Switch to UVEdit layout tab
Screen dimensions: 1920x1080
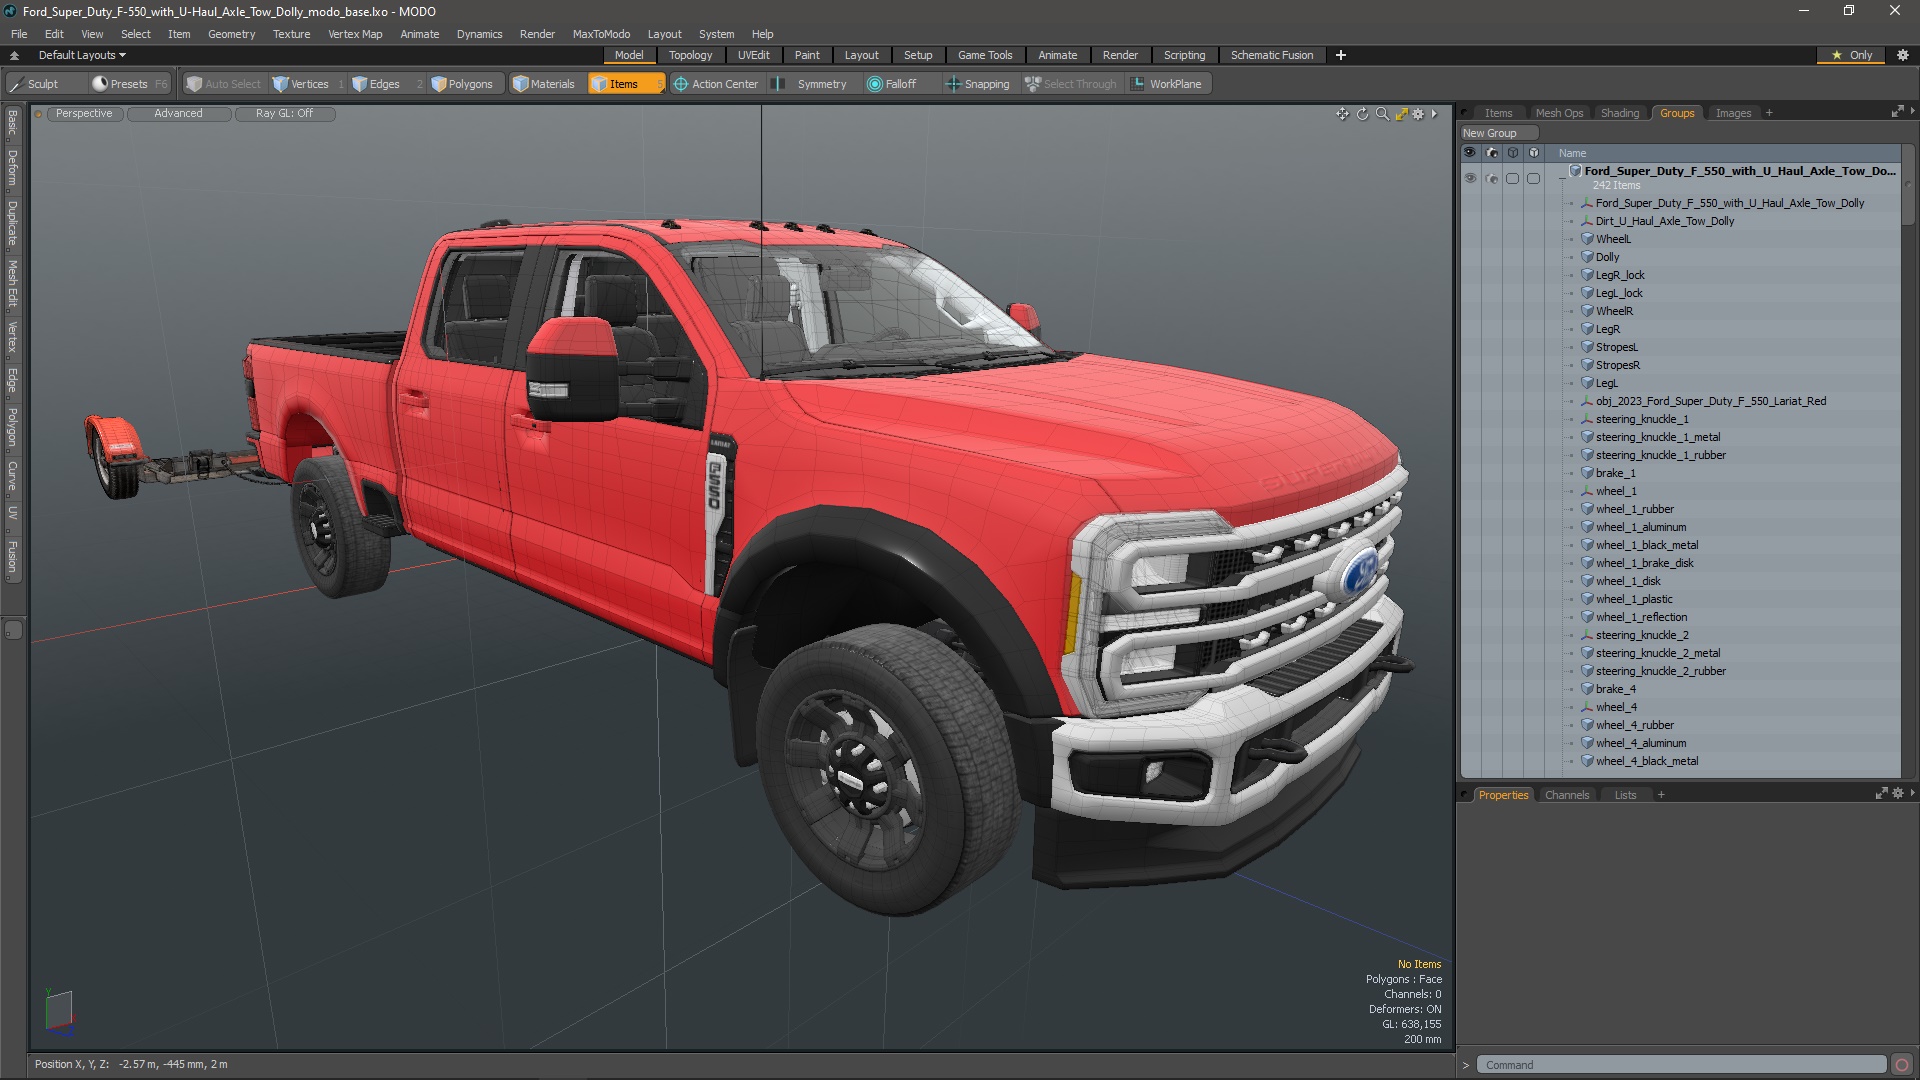(753, 55)
